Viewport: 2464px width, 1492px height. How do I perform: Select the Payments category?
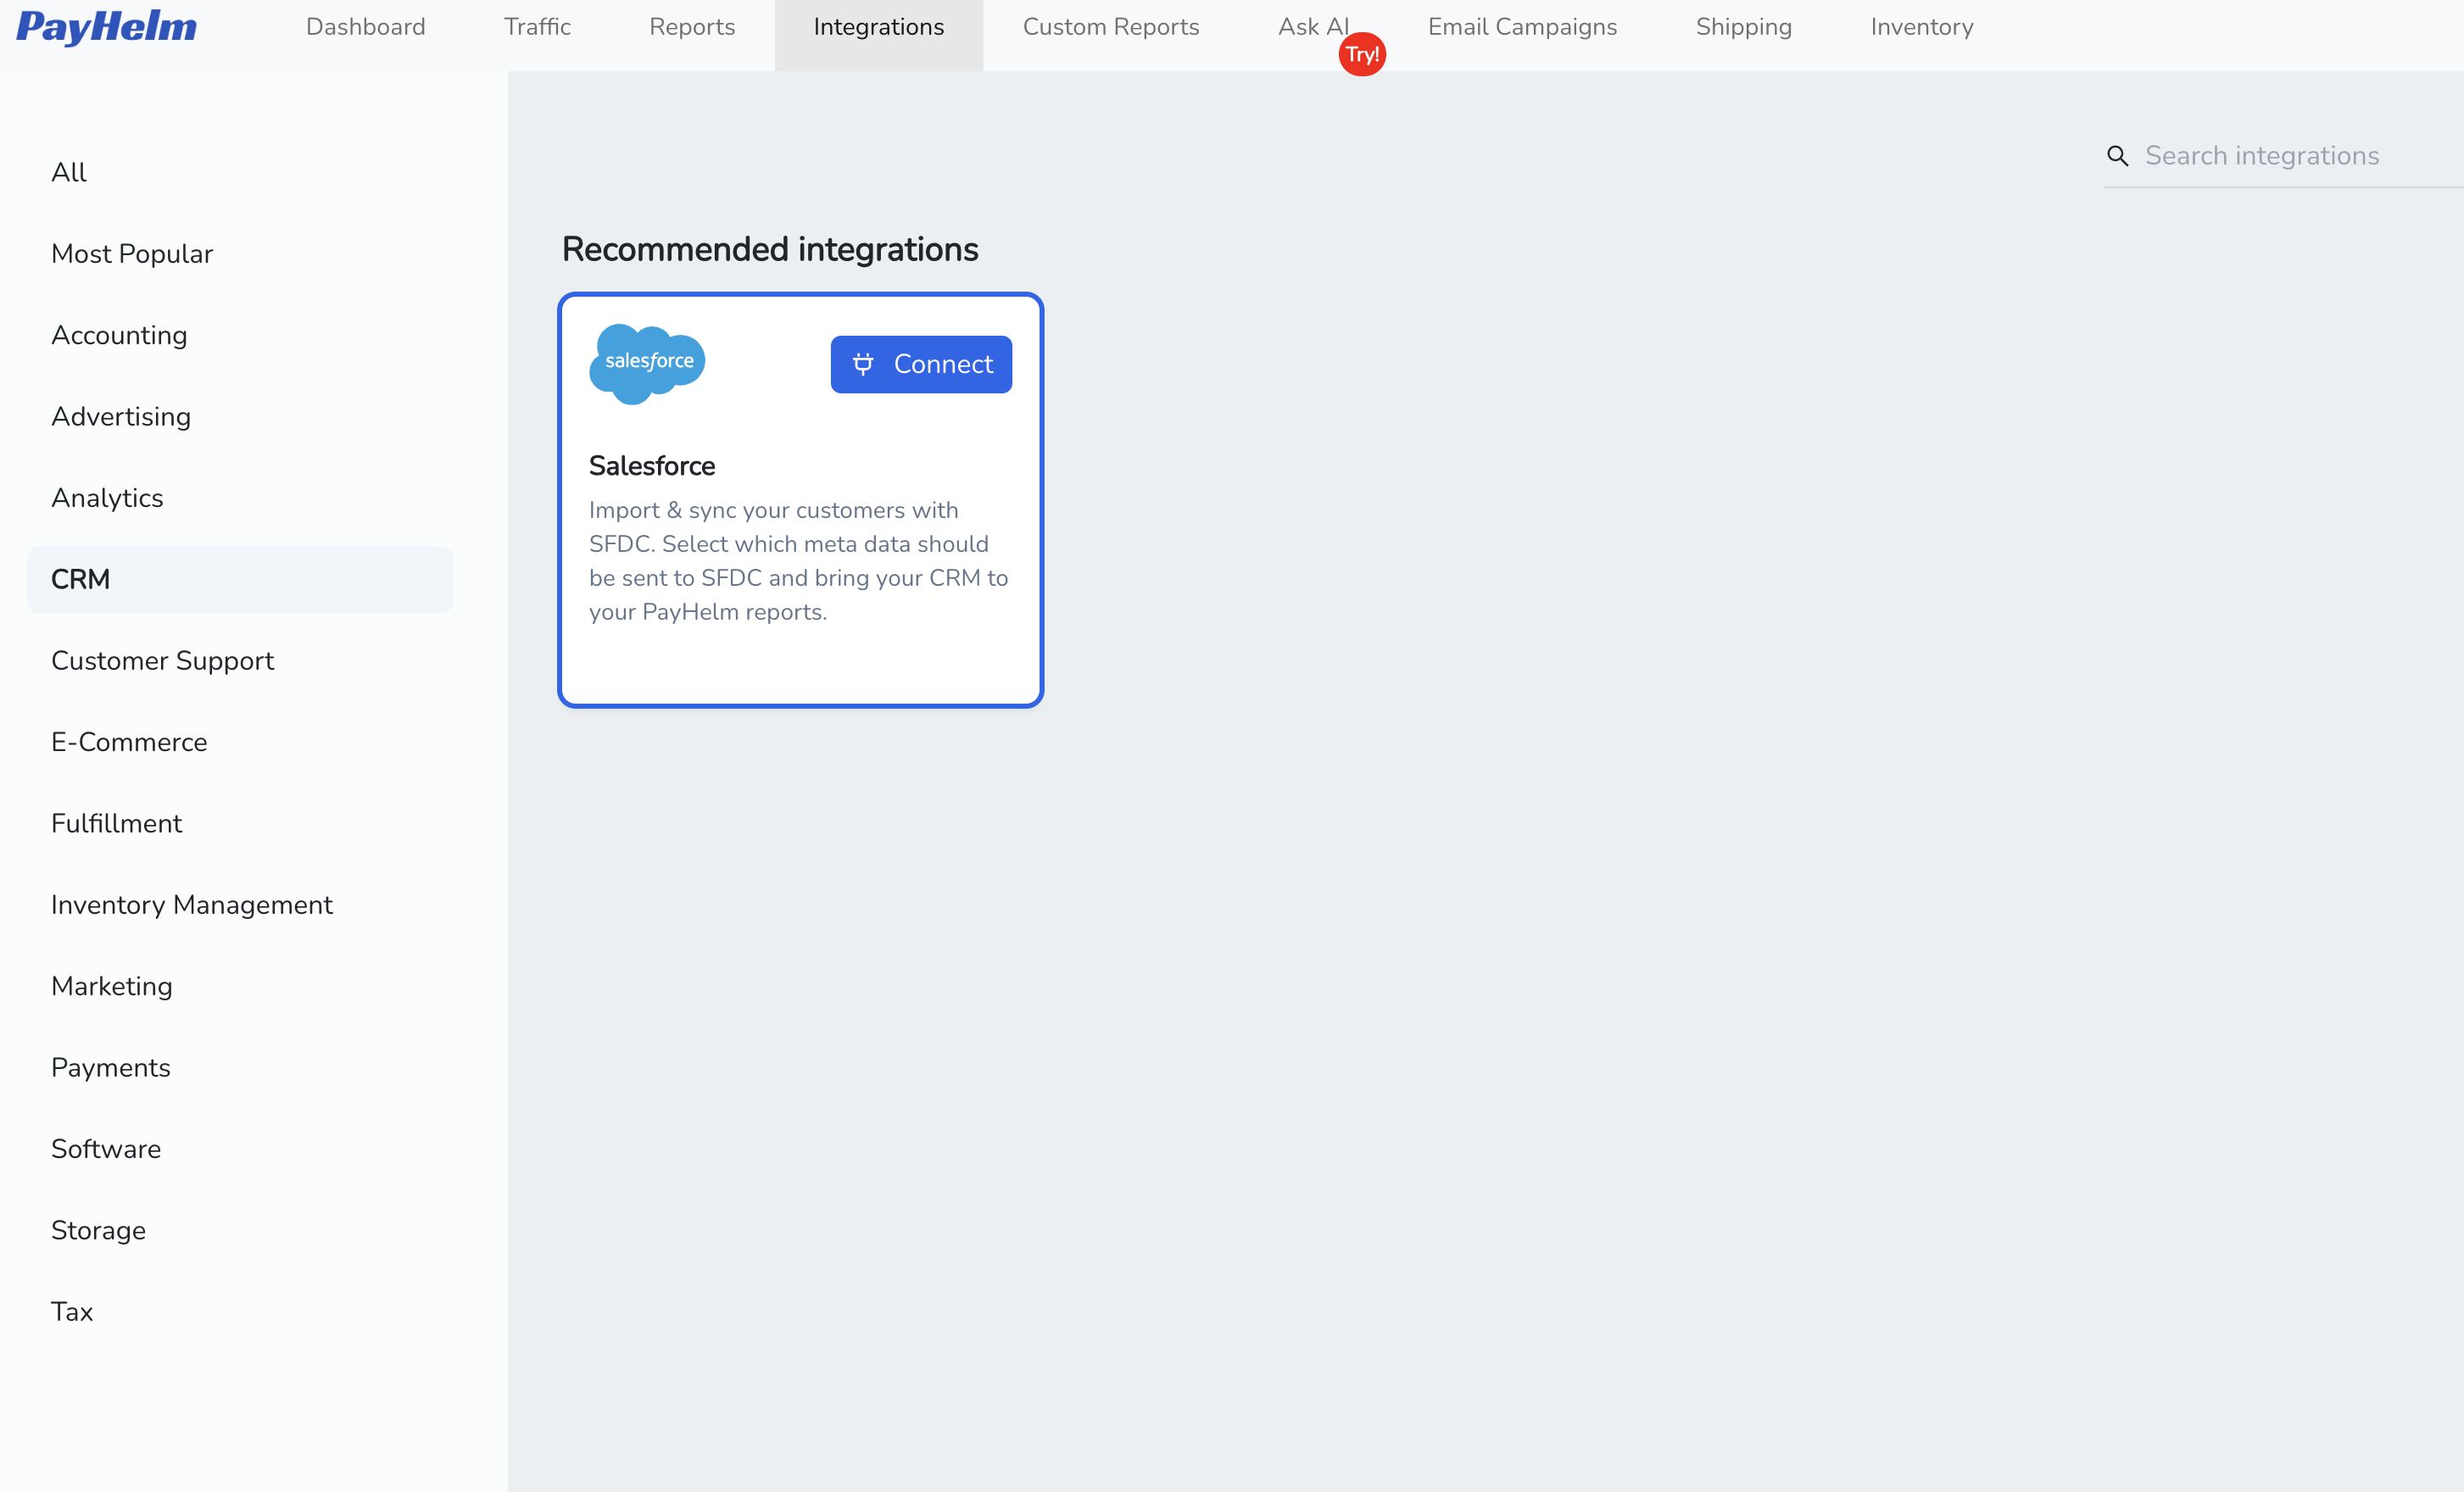pyautogui.click(x=111, y=1068)
